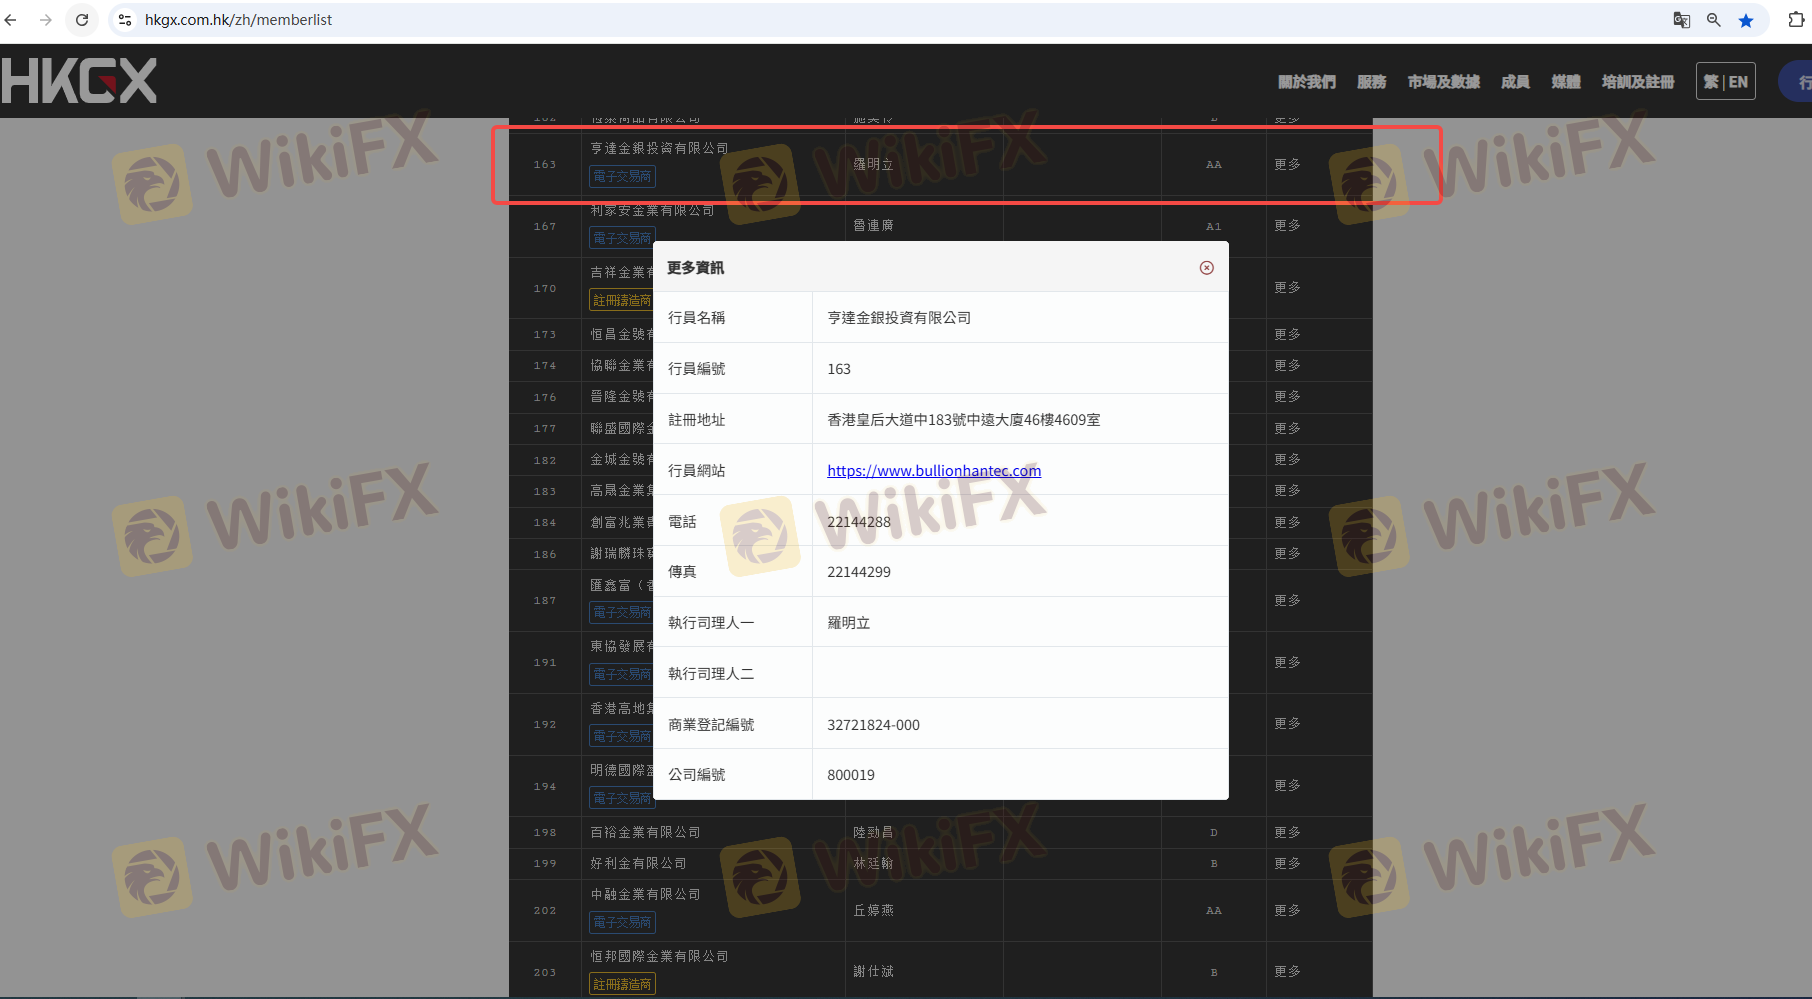This screenshot has height=999, width=1812.
Task: Click 更多 for member row 163
Action: 1287,164
